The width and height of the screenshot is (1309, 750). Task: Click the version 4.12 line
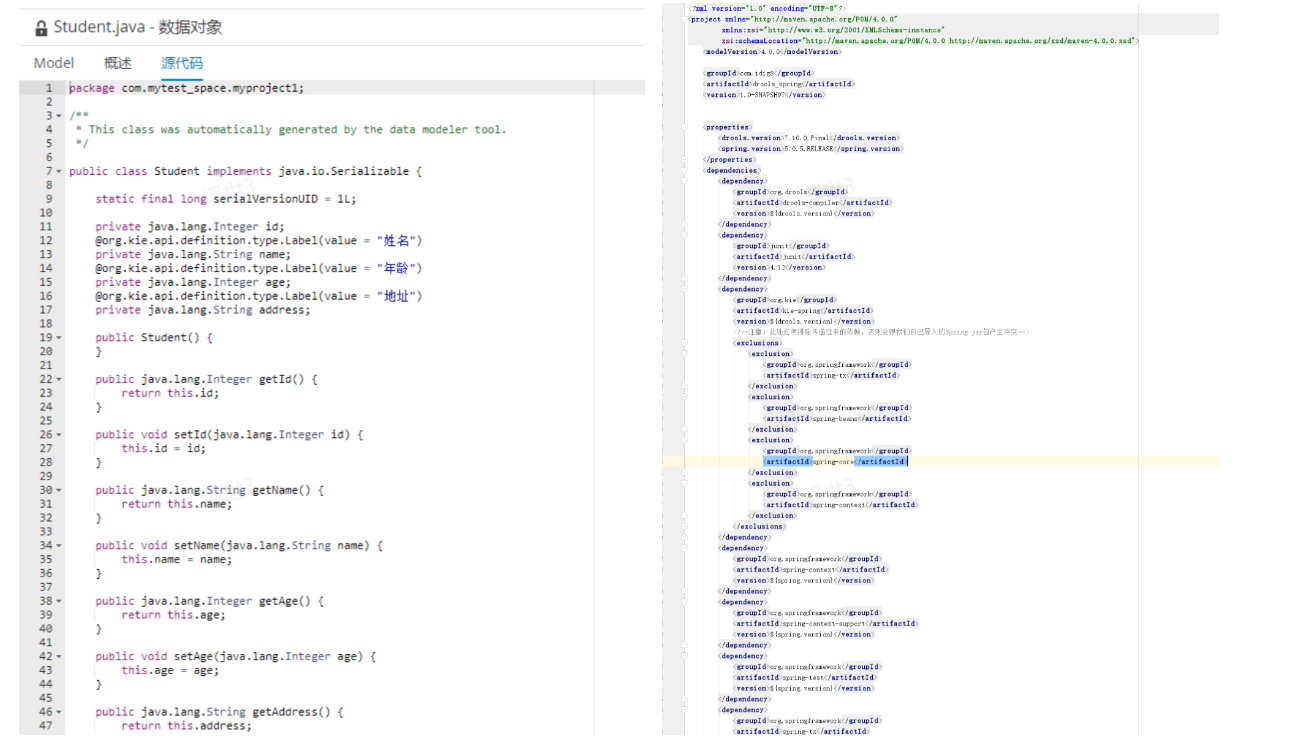pyautogui.click(x=780, y=268)
